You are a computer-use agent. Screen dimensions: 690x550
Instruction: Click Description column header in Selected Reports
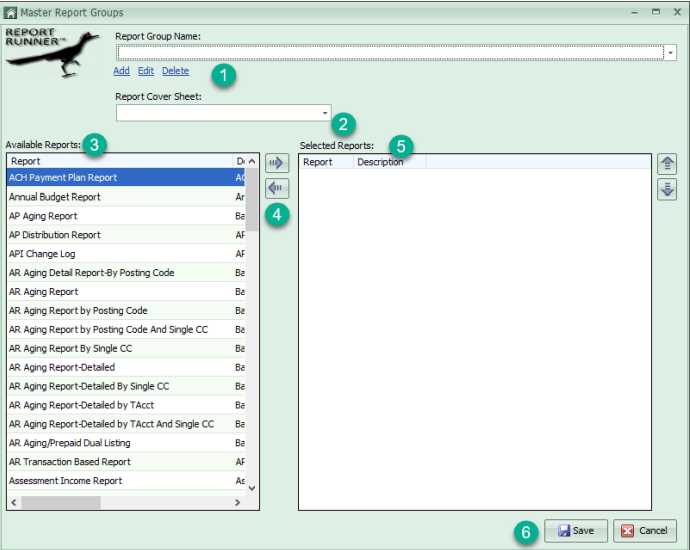(389, 162)
